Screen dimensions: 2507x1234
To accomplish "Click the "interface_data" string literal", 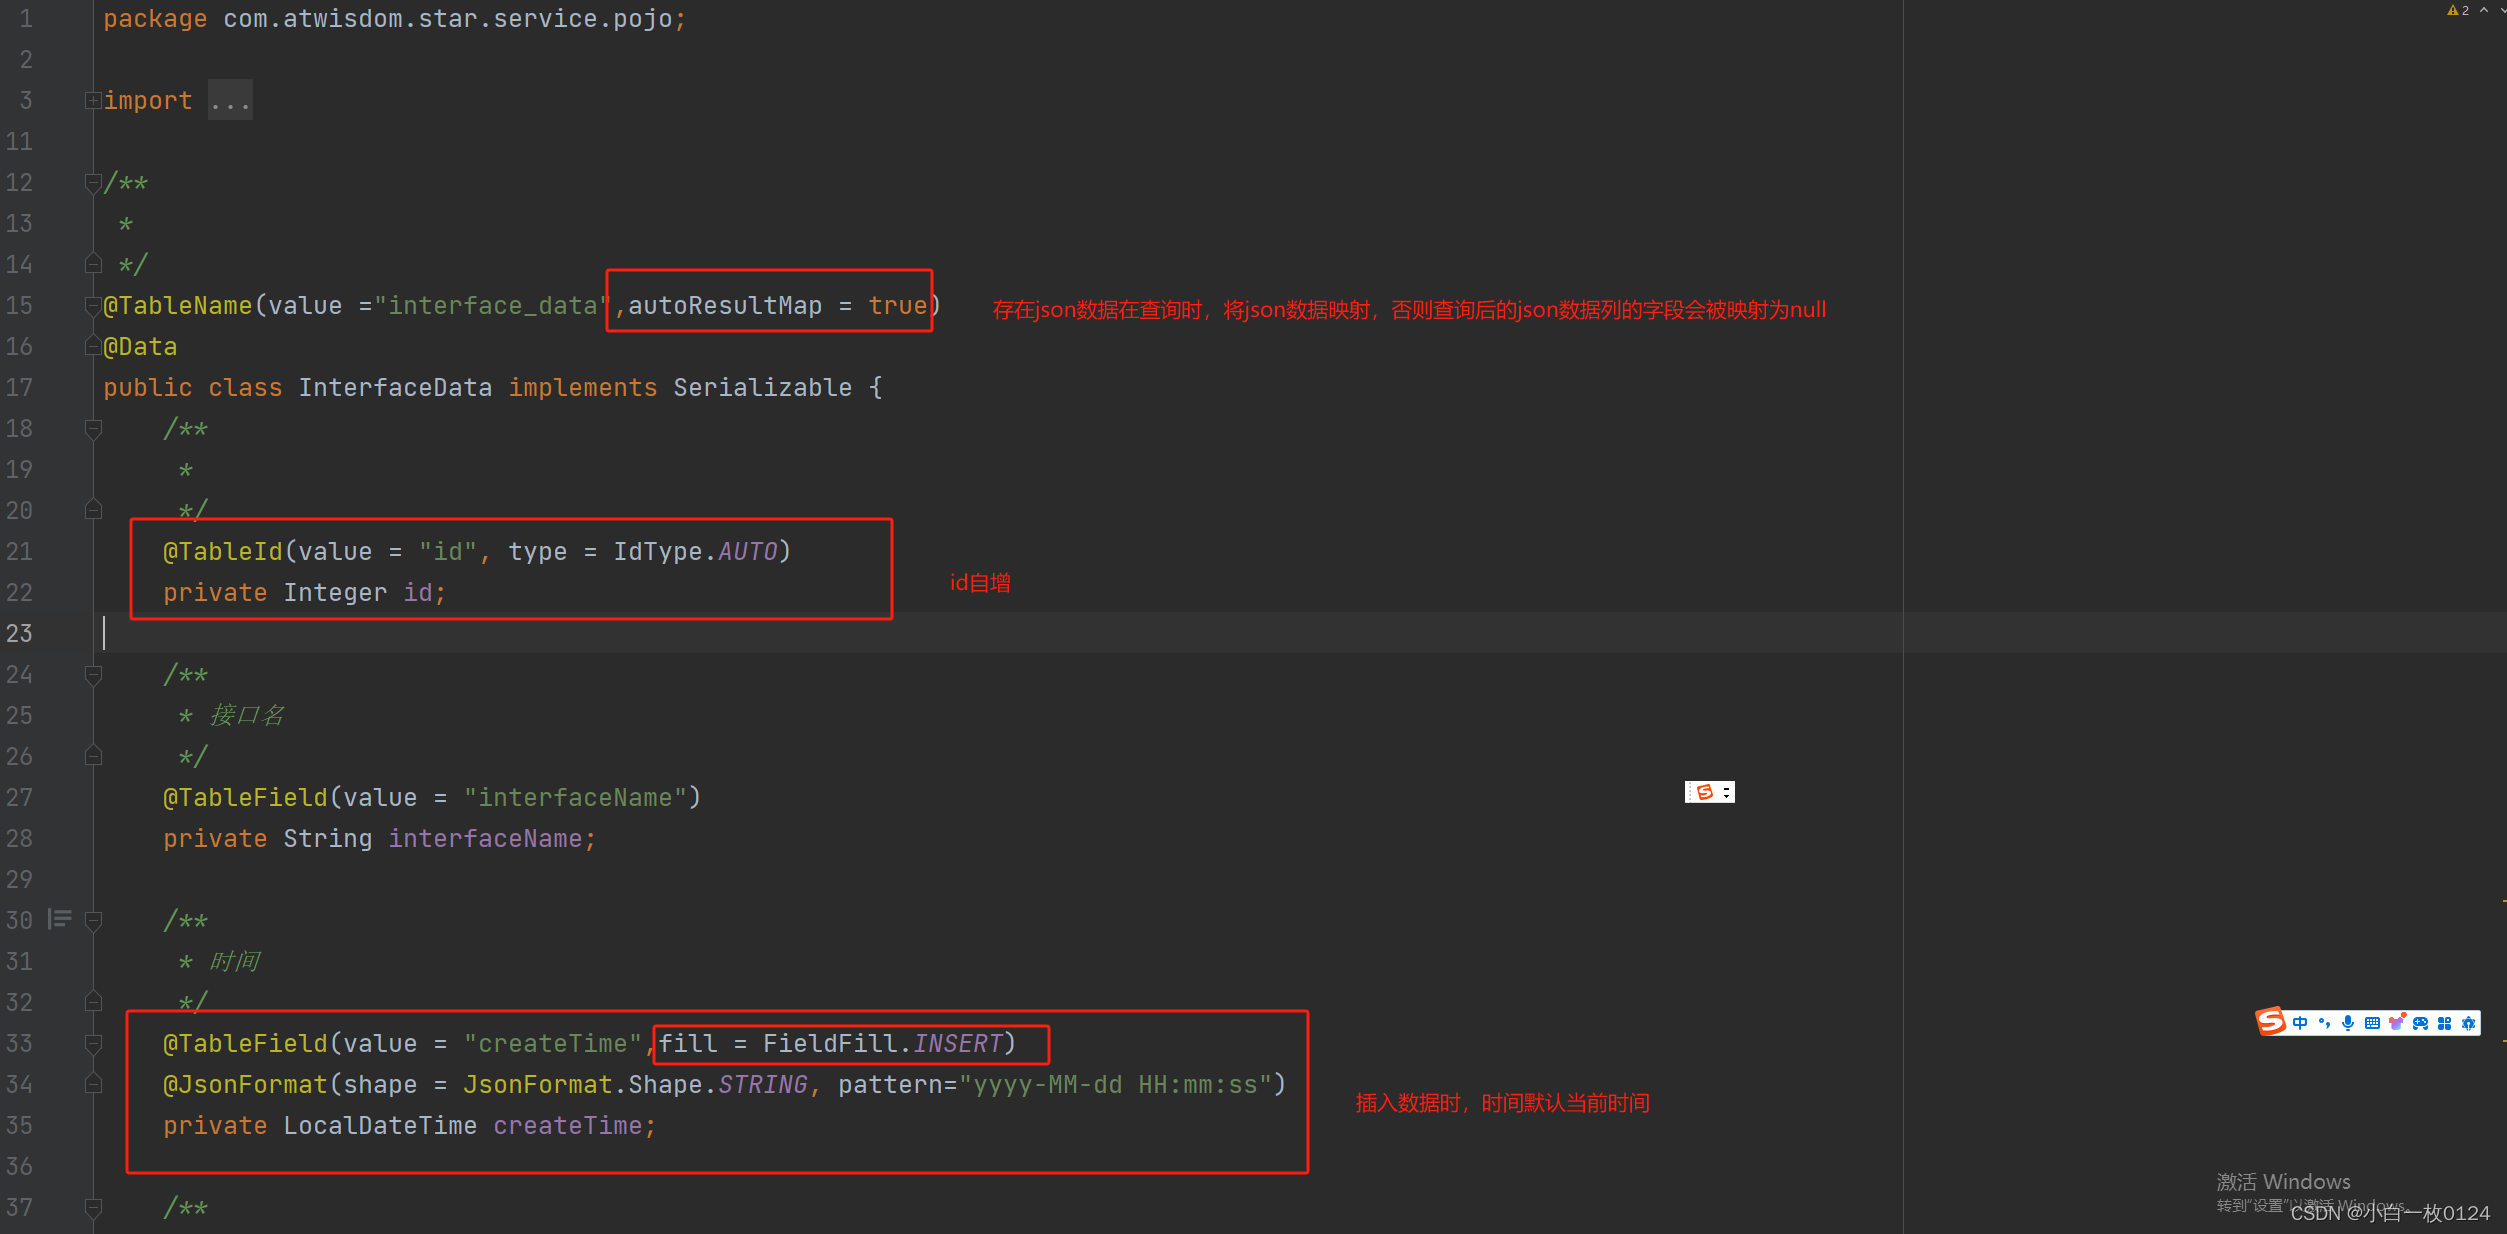I will coord(492,306).
